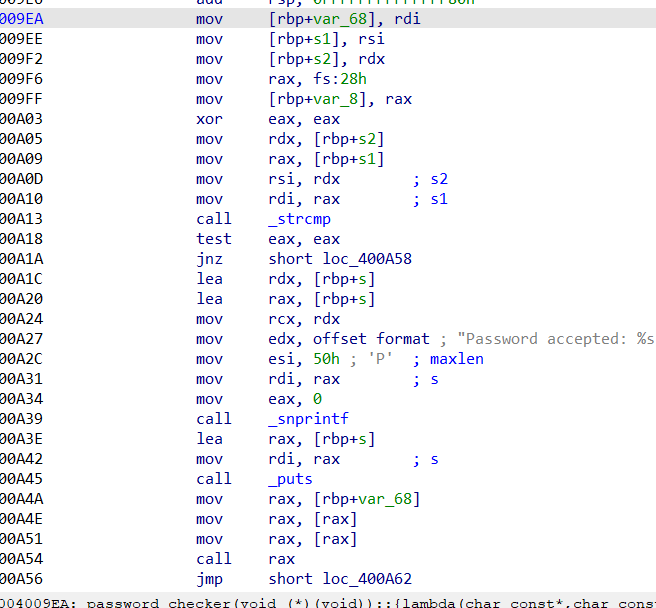The image size is (656, 608).
Task: Click the s1 comment at 00A10
Action: (x=439, y=199)
